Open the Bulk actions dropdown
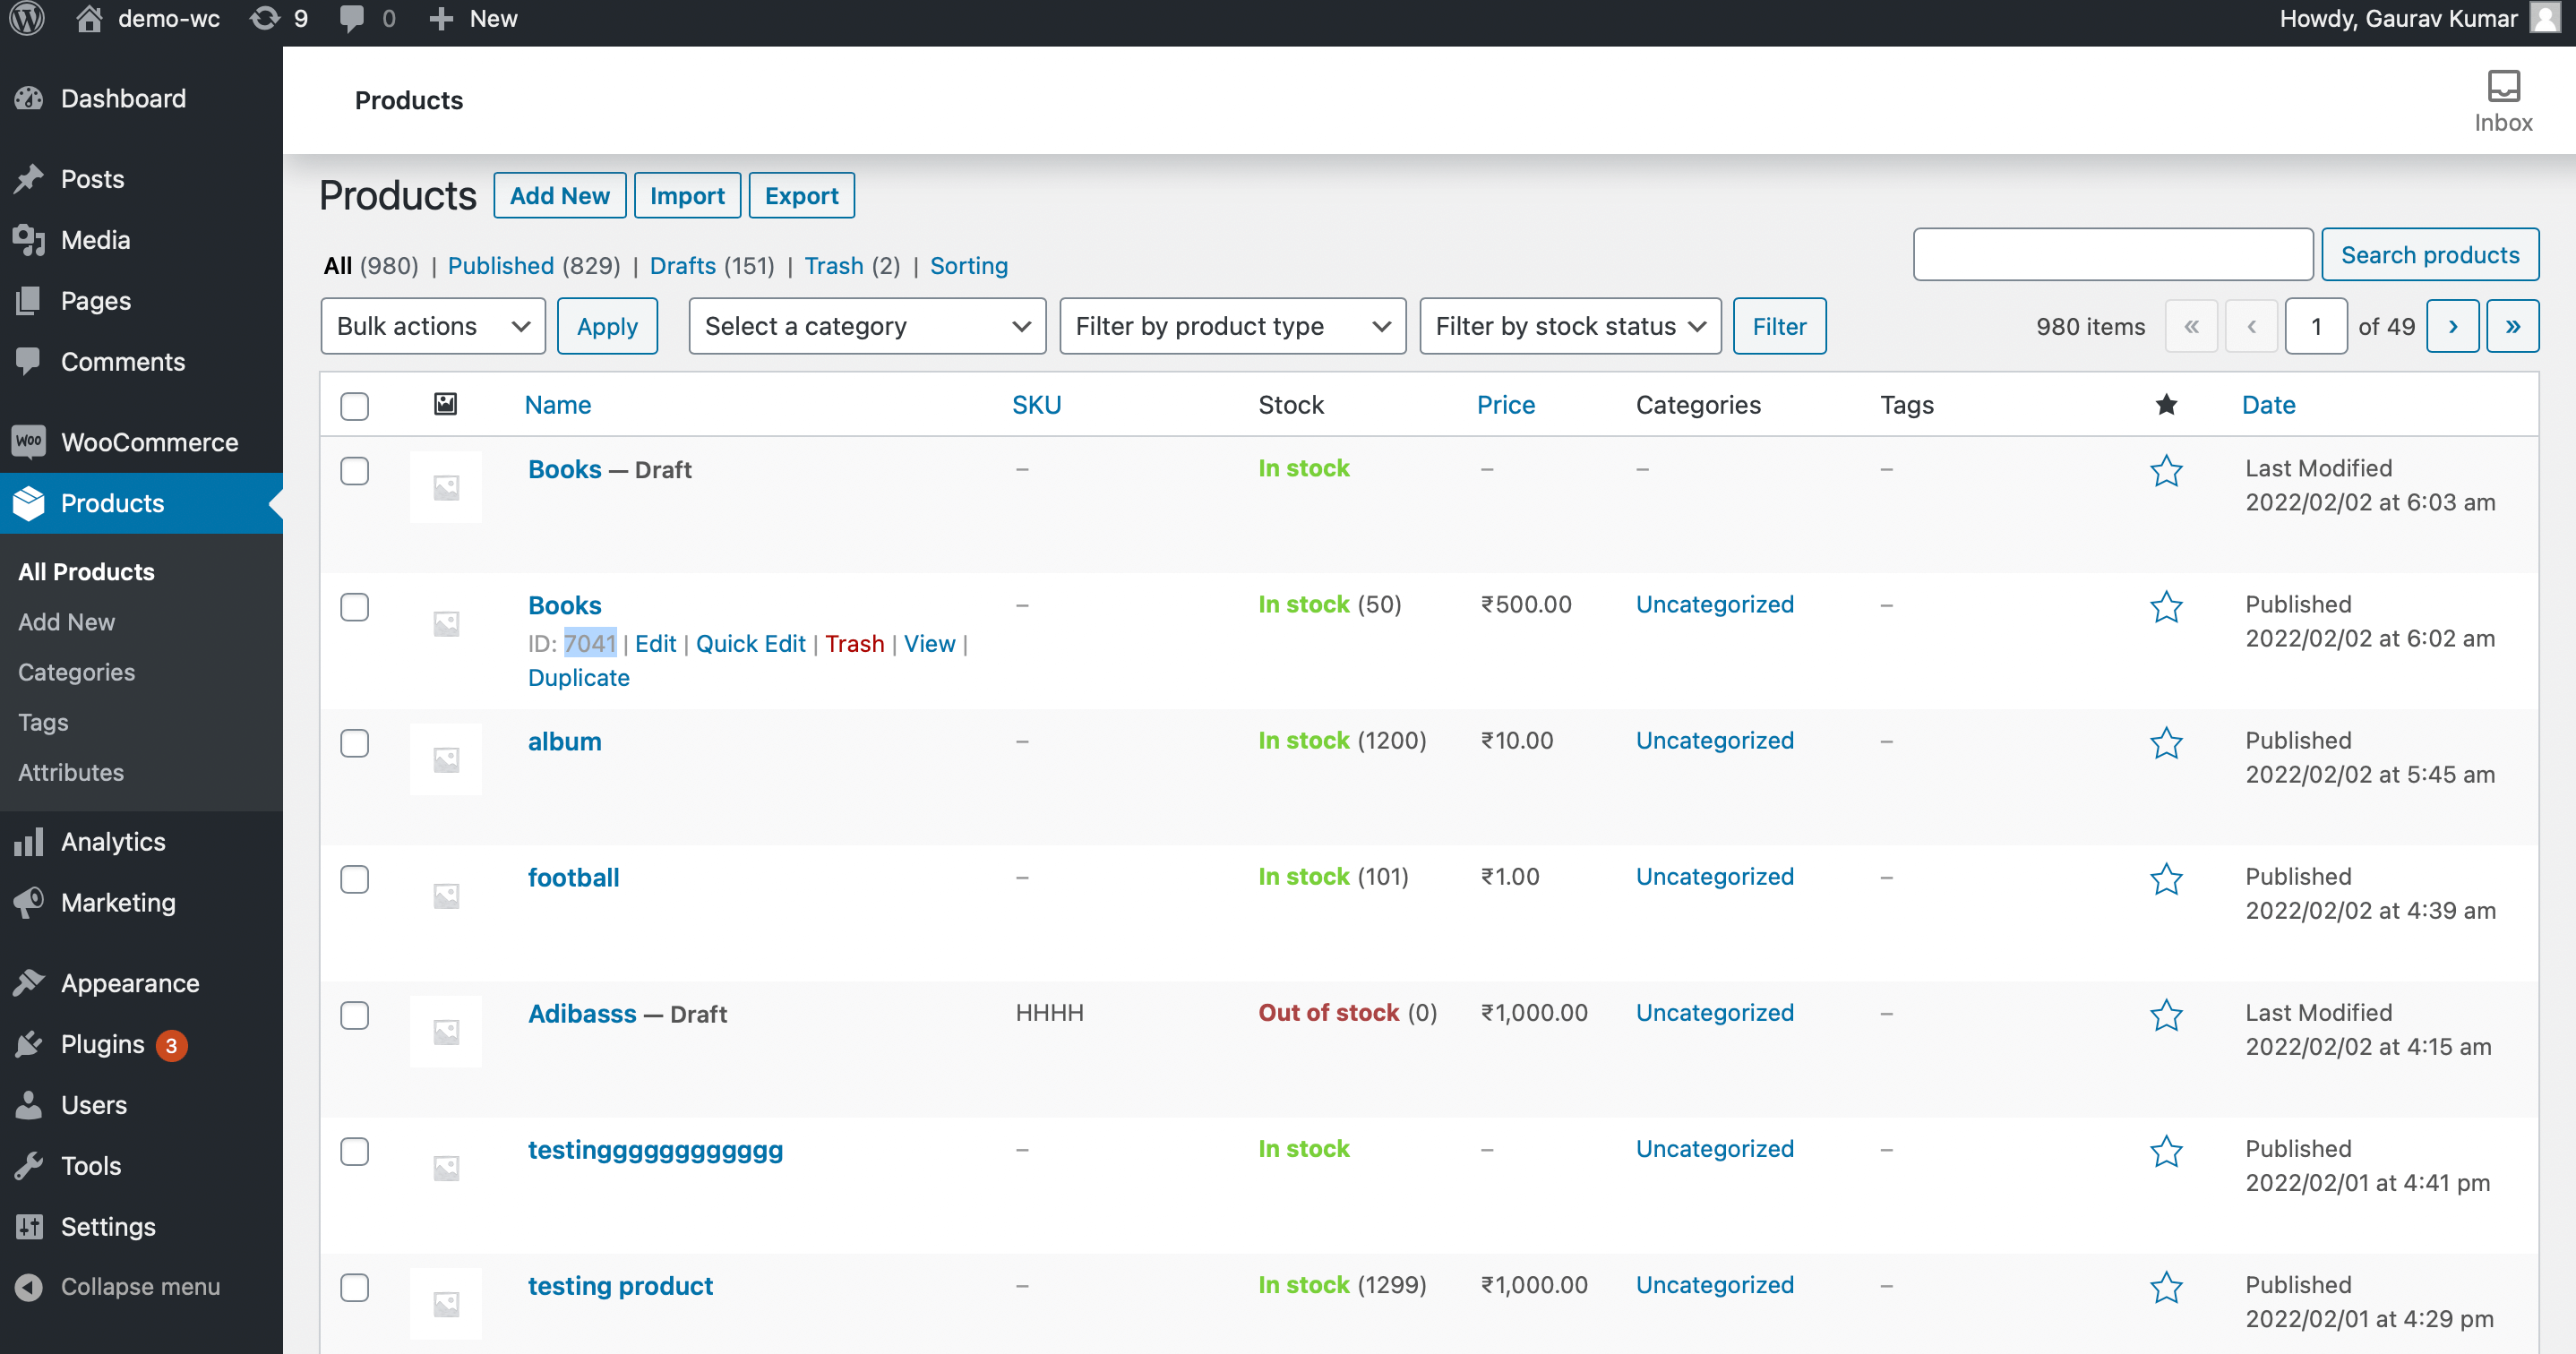The image size is (2576, 1354). point(432,326)
